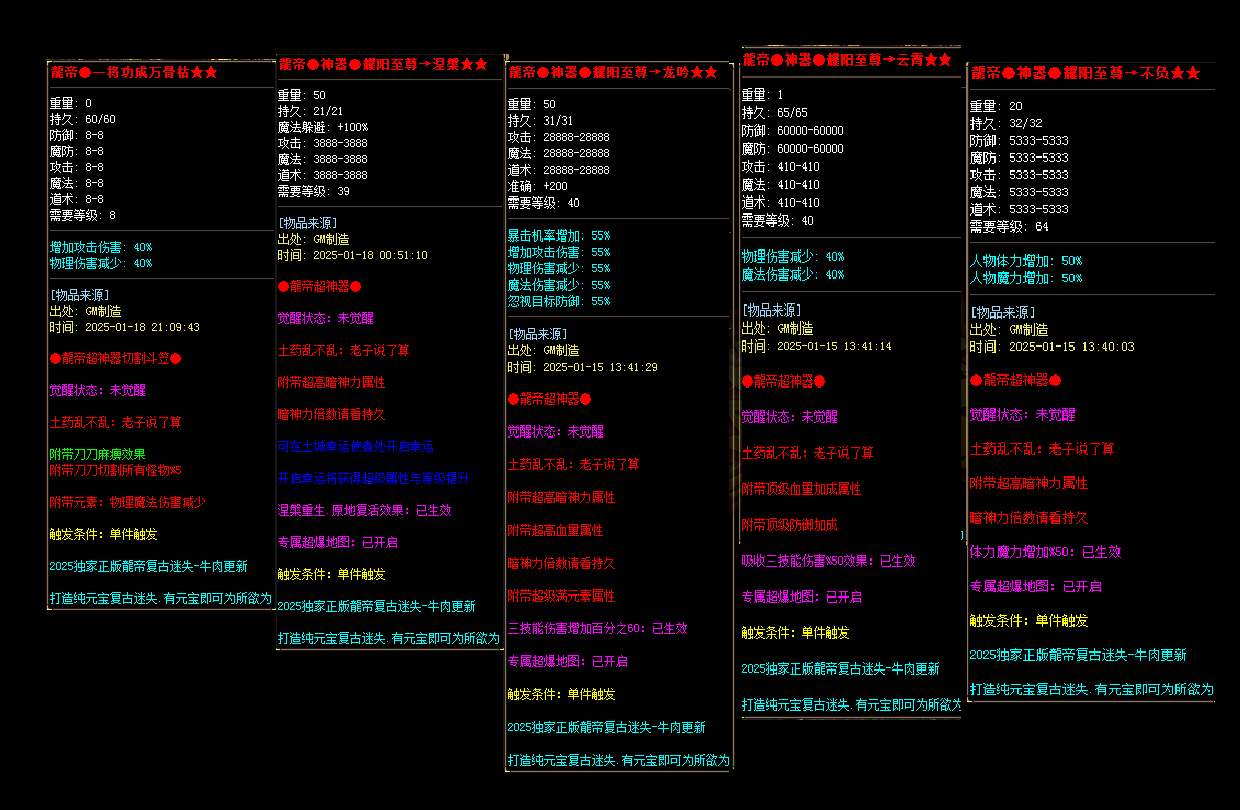Viewport: 1240px width, 810px height.
Task: Click the 人物魔力增加 50% attribute
Action: point(1025,278)
